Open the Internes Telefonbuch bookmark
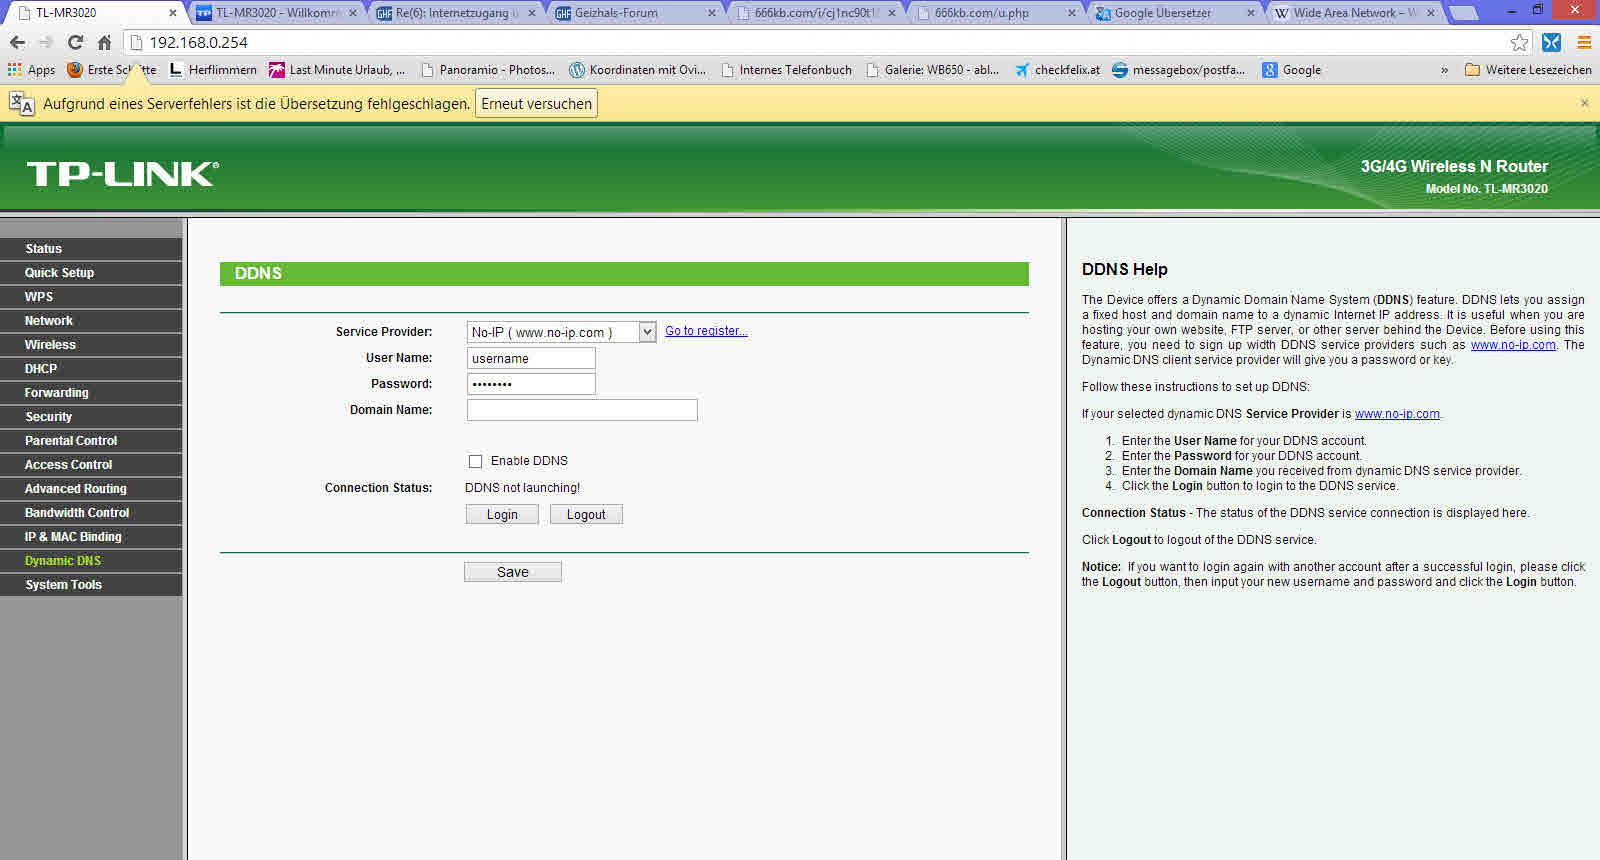The width and height of the screenshot is (1600, 860). 787,70
